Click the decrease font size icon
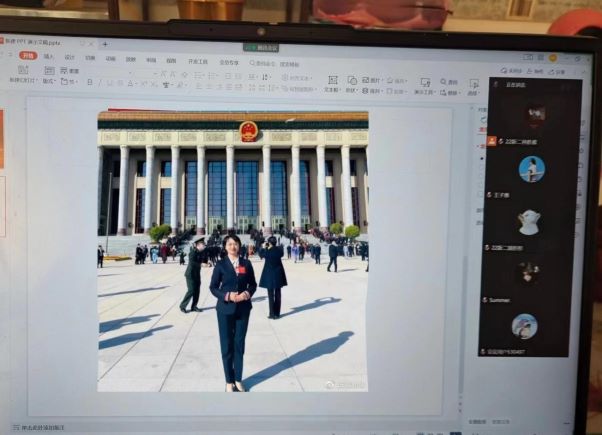Image resolution: width=602 pixels, height=435 pixels. (x=173, y=75)
